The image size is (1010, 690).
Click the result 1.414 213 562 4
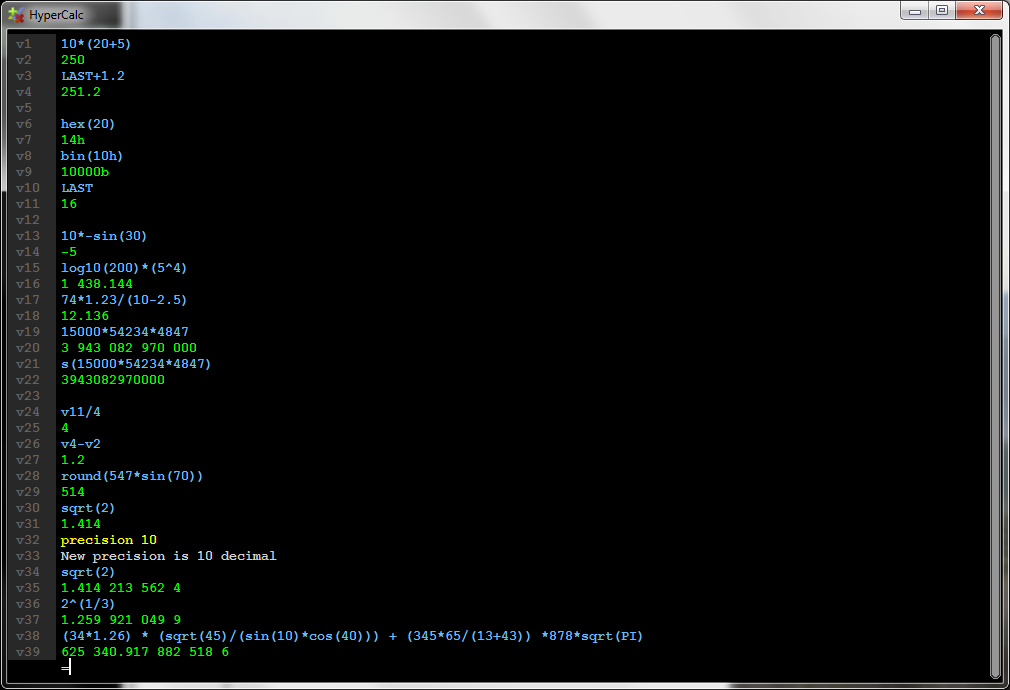click(121, 588)
